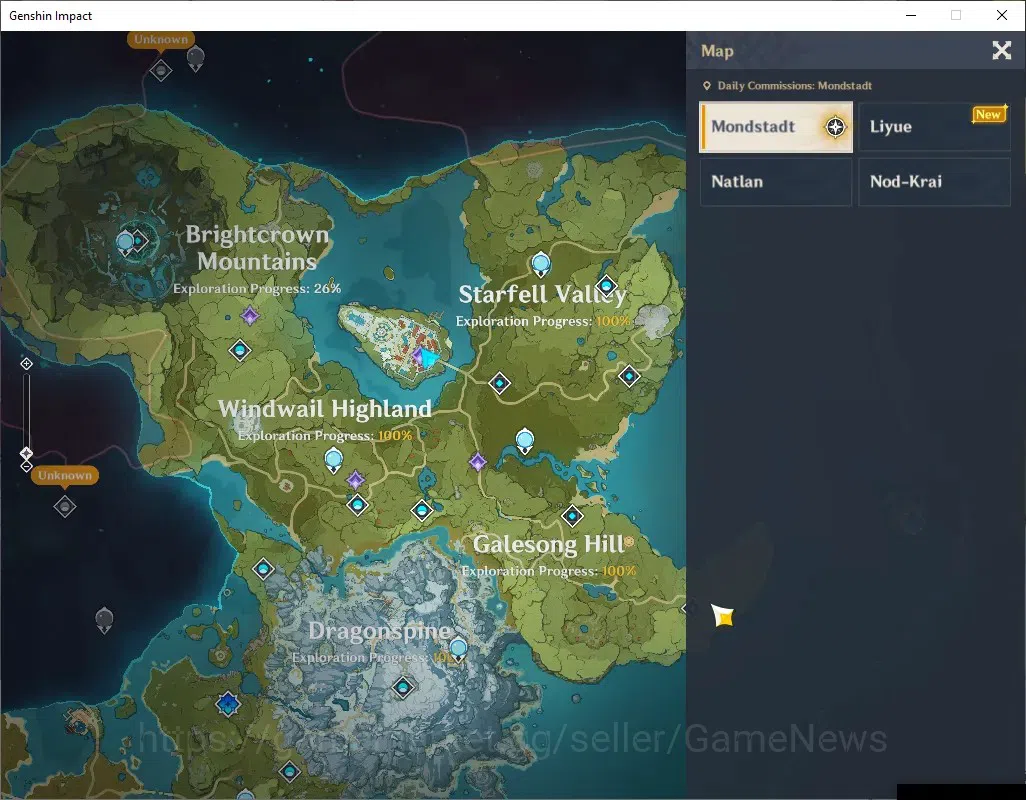This screenshot has width=1026, height=800.
Task: Minimize the Genshin Impact window
Action: coord(911,15)
